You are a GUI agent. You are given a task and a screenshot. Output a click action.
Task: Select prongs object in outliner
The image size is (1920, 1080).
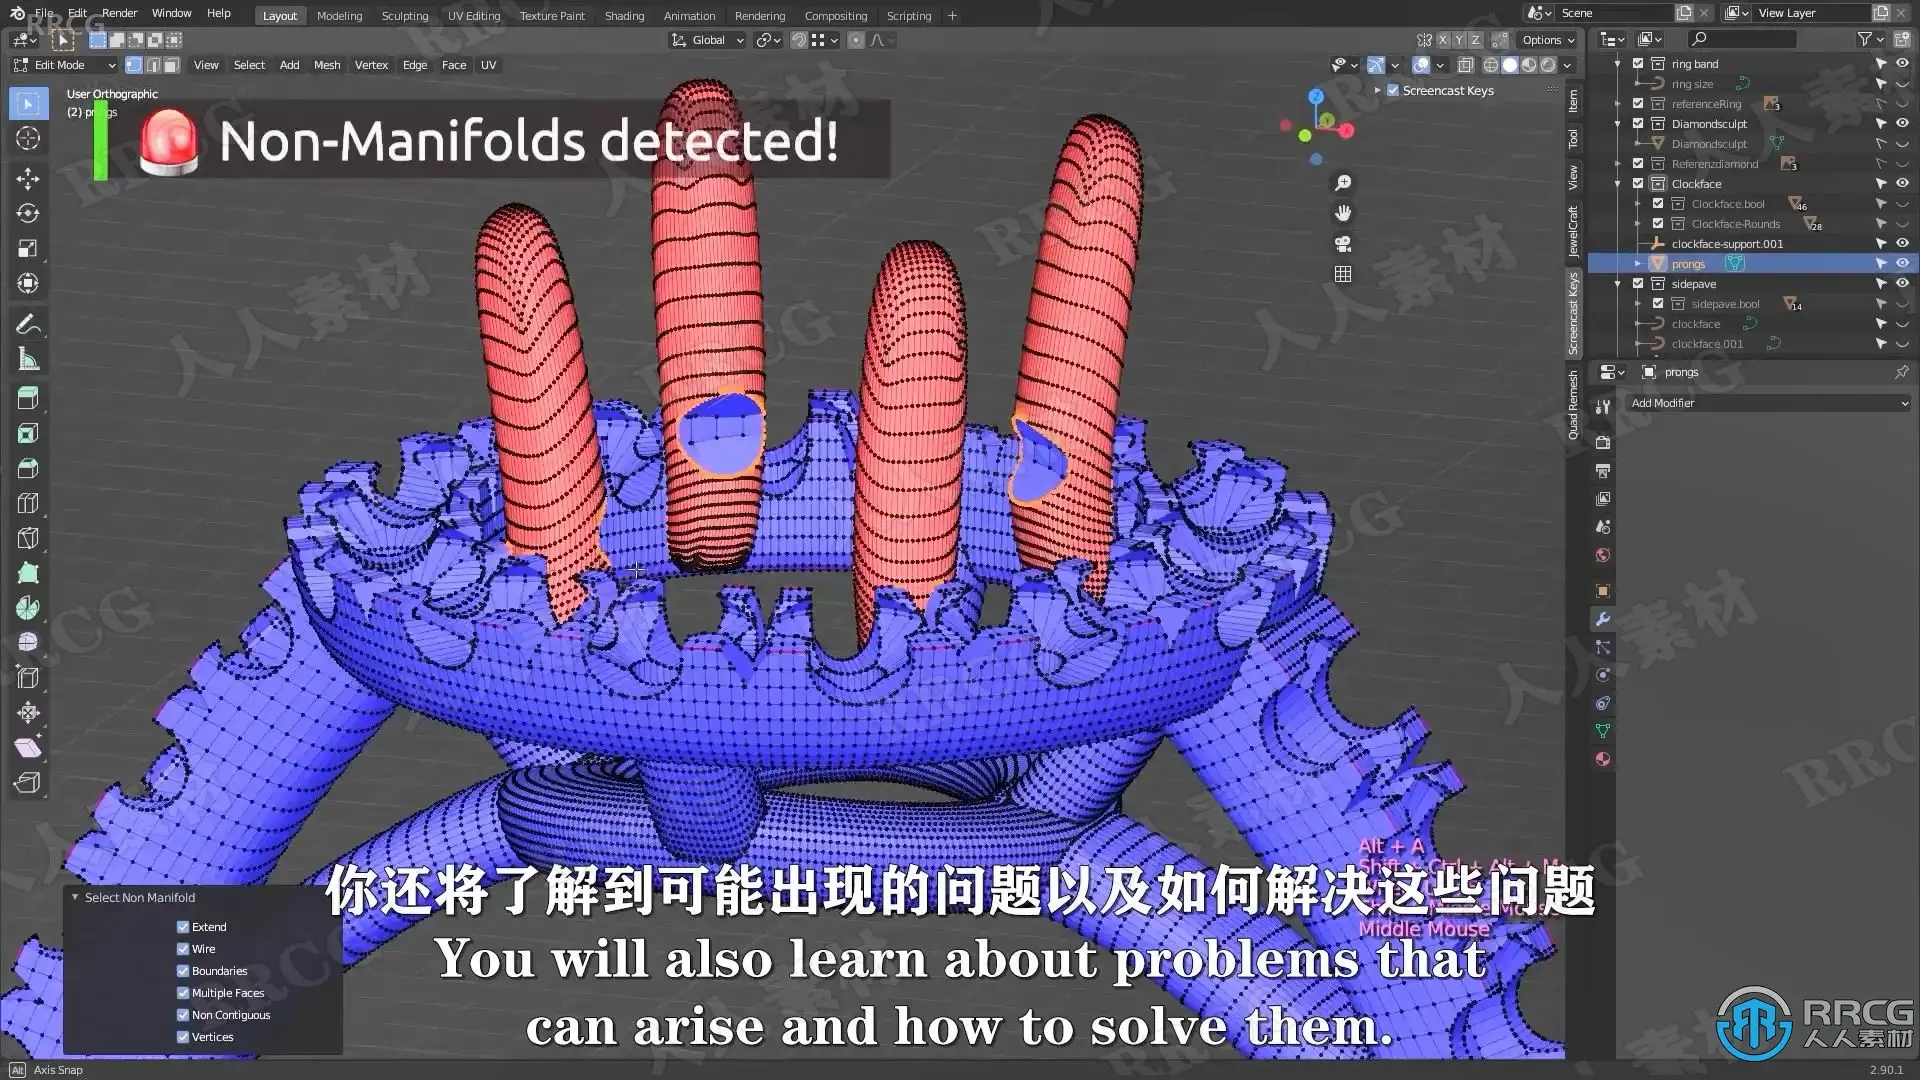(1688, 264)
